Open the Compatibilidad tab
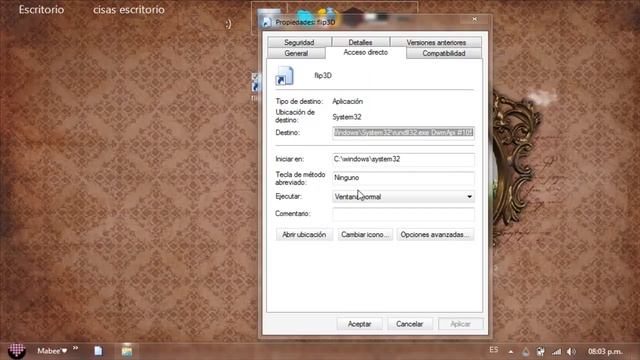Screen dimensions: 640x360 tap(444, 53)
